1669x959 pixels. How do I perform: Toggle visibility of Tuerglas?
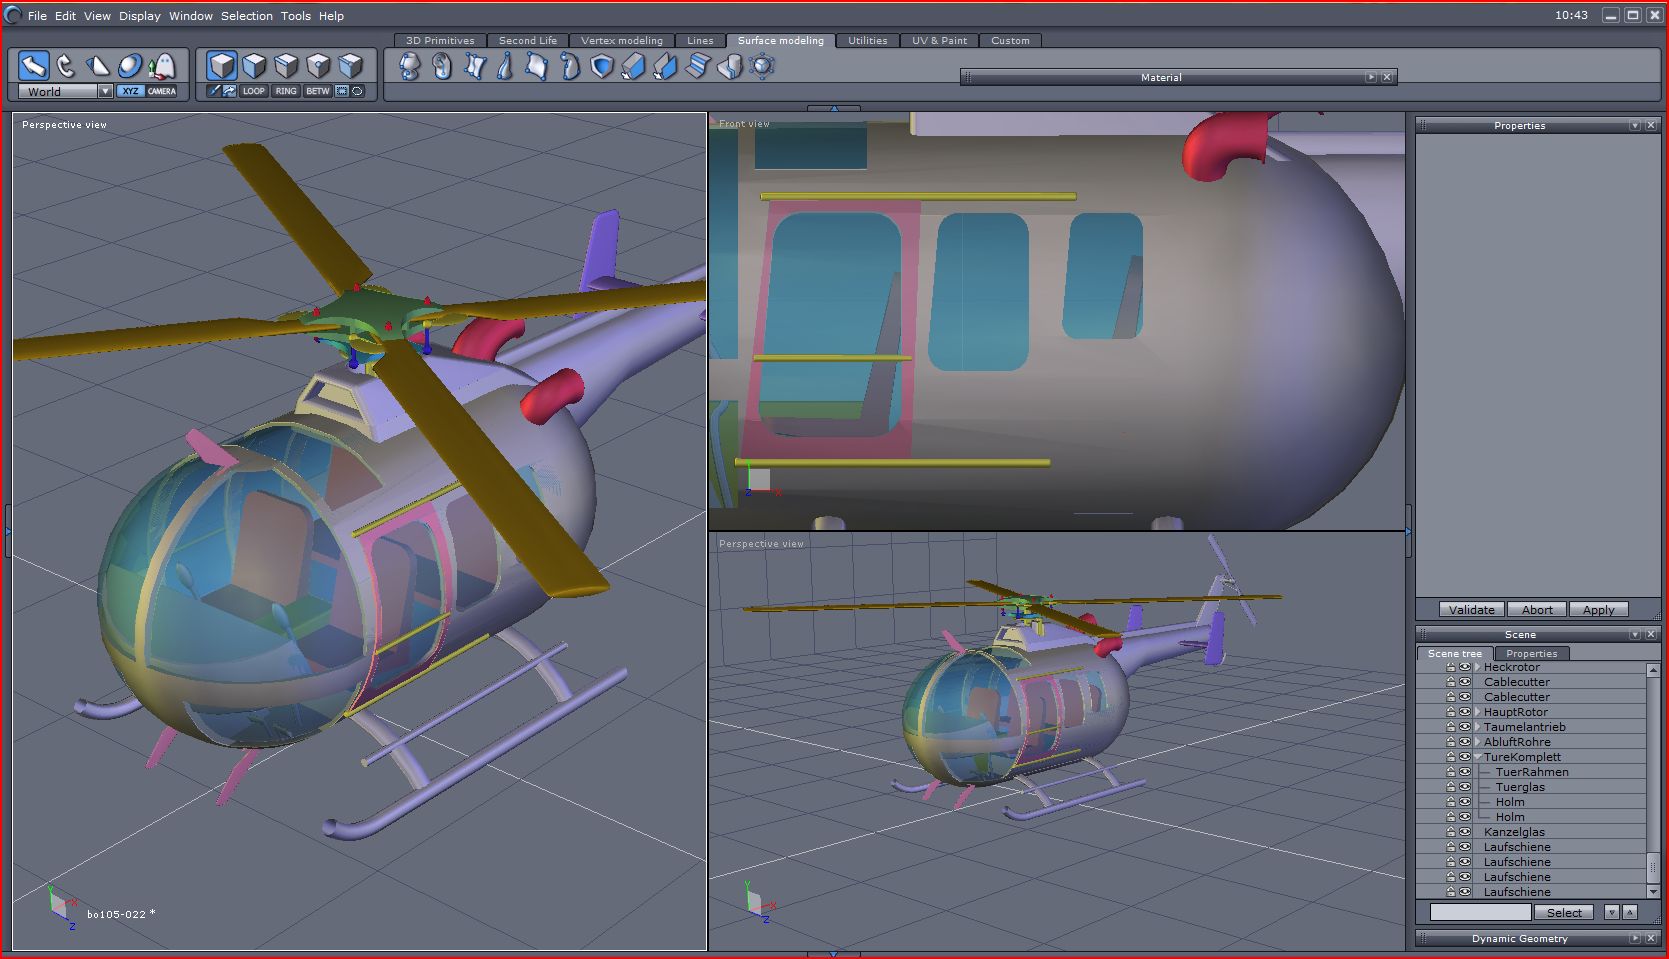1465,787
